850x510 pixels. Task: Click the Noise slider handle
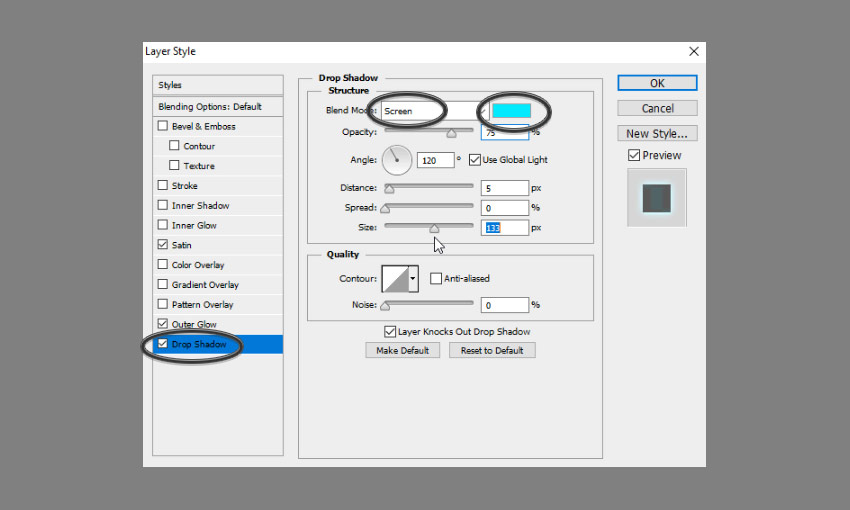[x=385, y=306]
